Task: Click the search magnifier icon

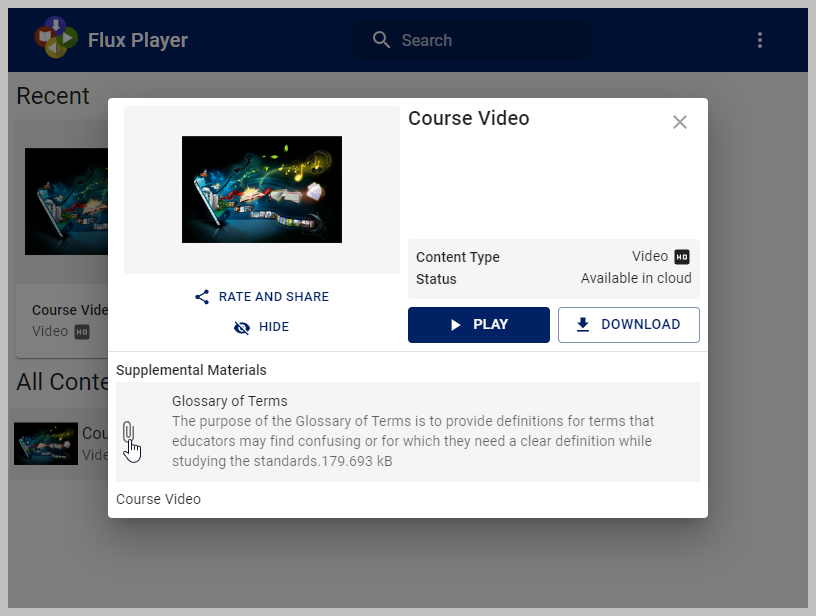Action: pyautogui.click(x=381, y=40)
